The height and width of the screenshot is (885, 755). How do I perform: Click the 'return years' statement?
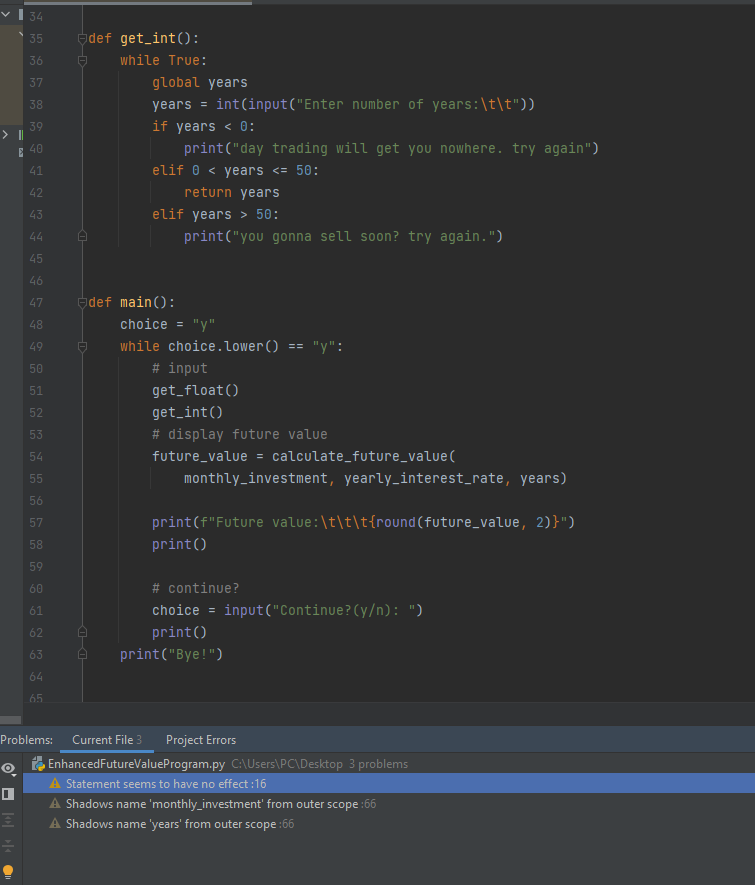pyautogui.click(x=231, y=192)
